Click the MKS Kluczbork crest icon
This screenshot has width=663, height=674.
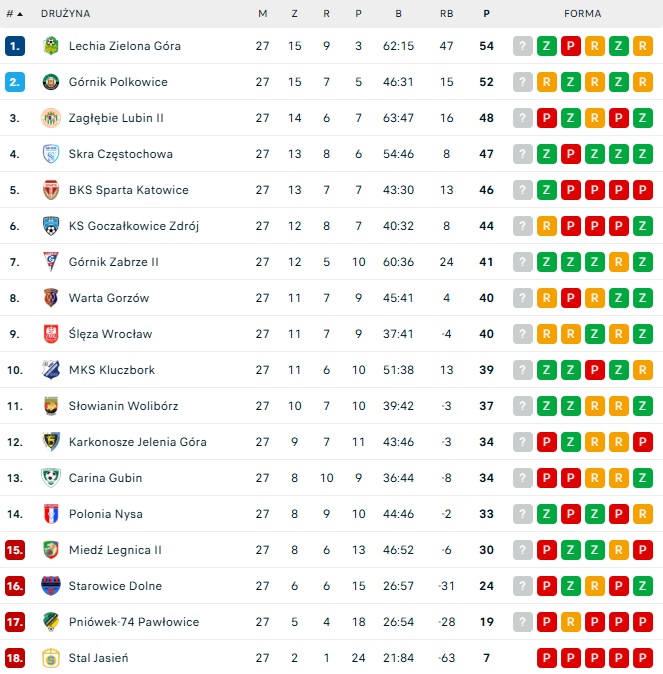pyautogui.click(x=51, y=370)
